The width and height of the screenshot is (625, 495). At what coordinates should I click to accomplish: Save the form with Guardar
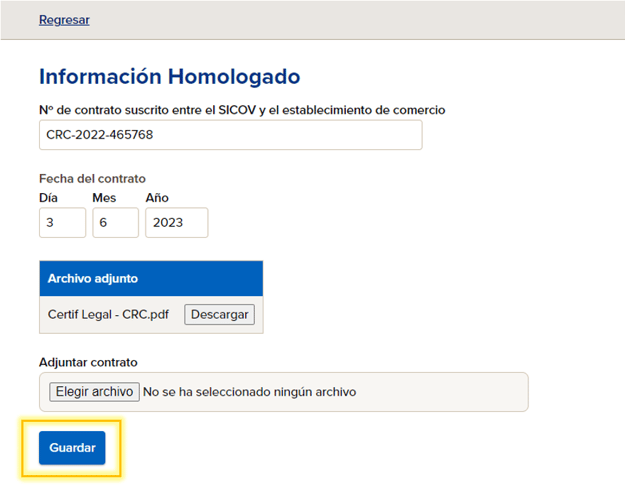72,448
